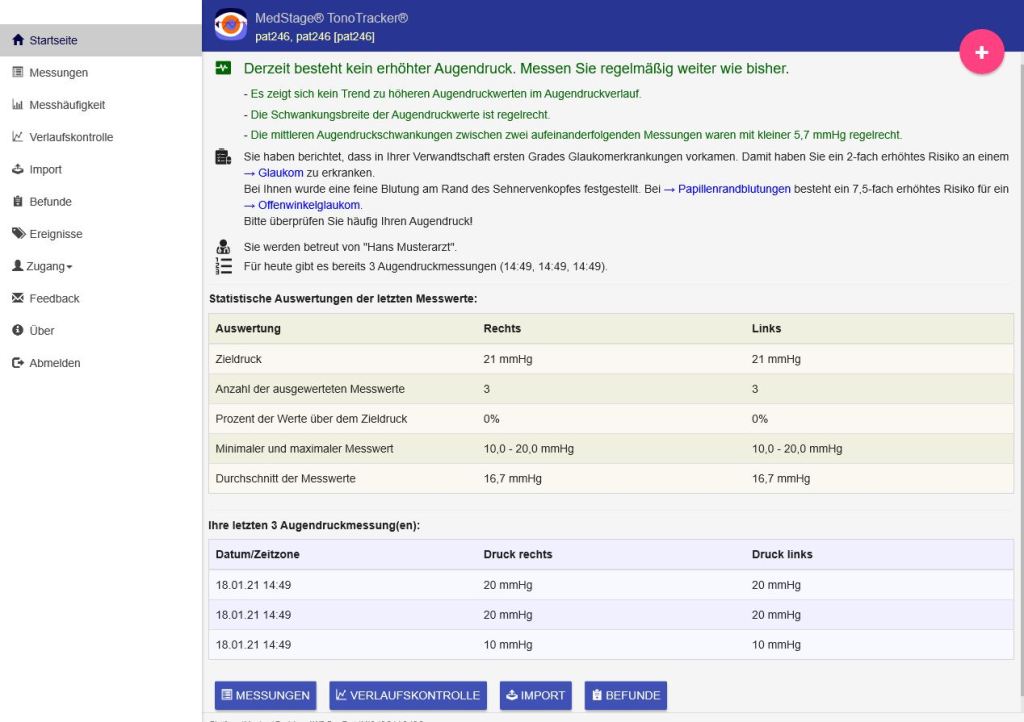The image size is (1024, 722).
Task: Open Import from the sidebar
Action: pos(45,170)
